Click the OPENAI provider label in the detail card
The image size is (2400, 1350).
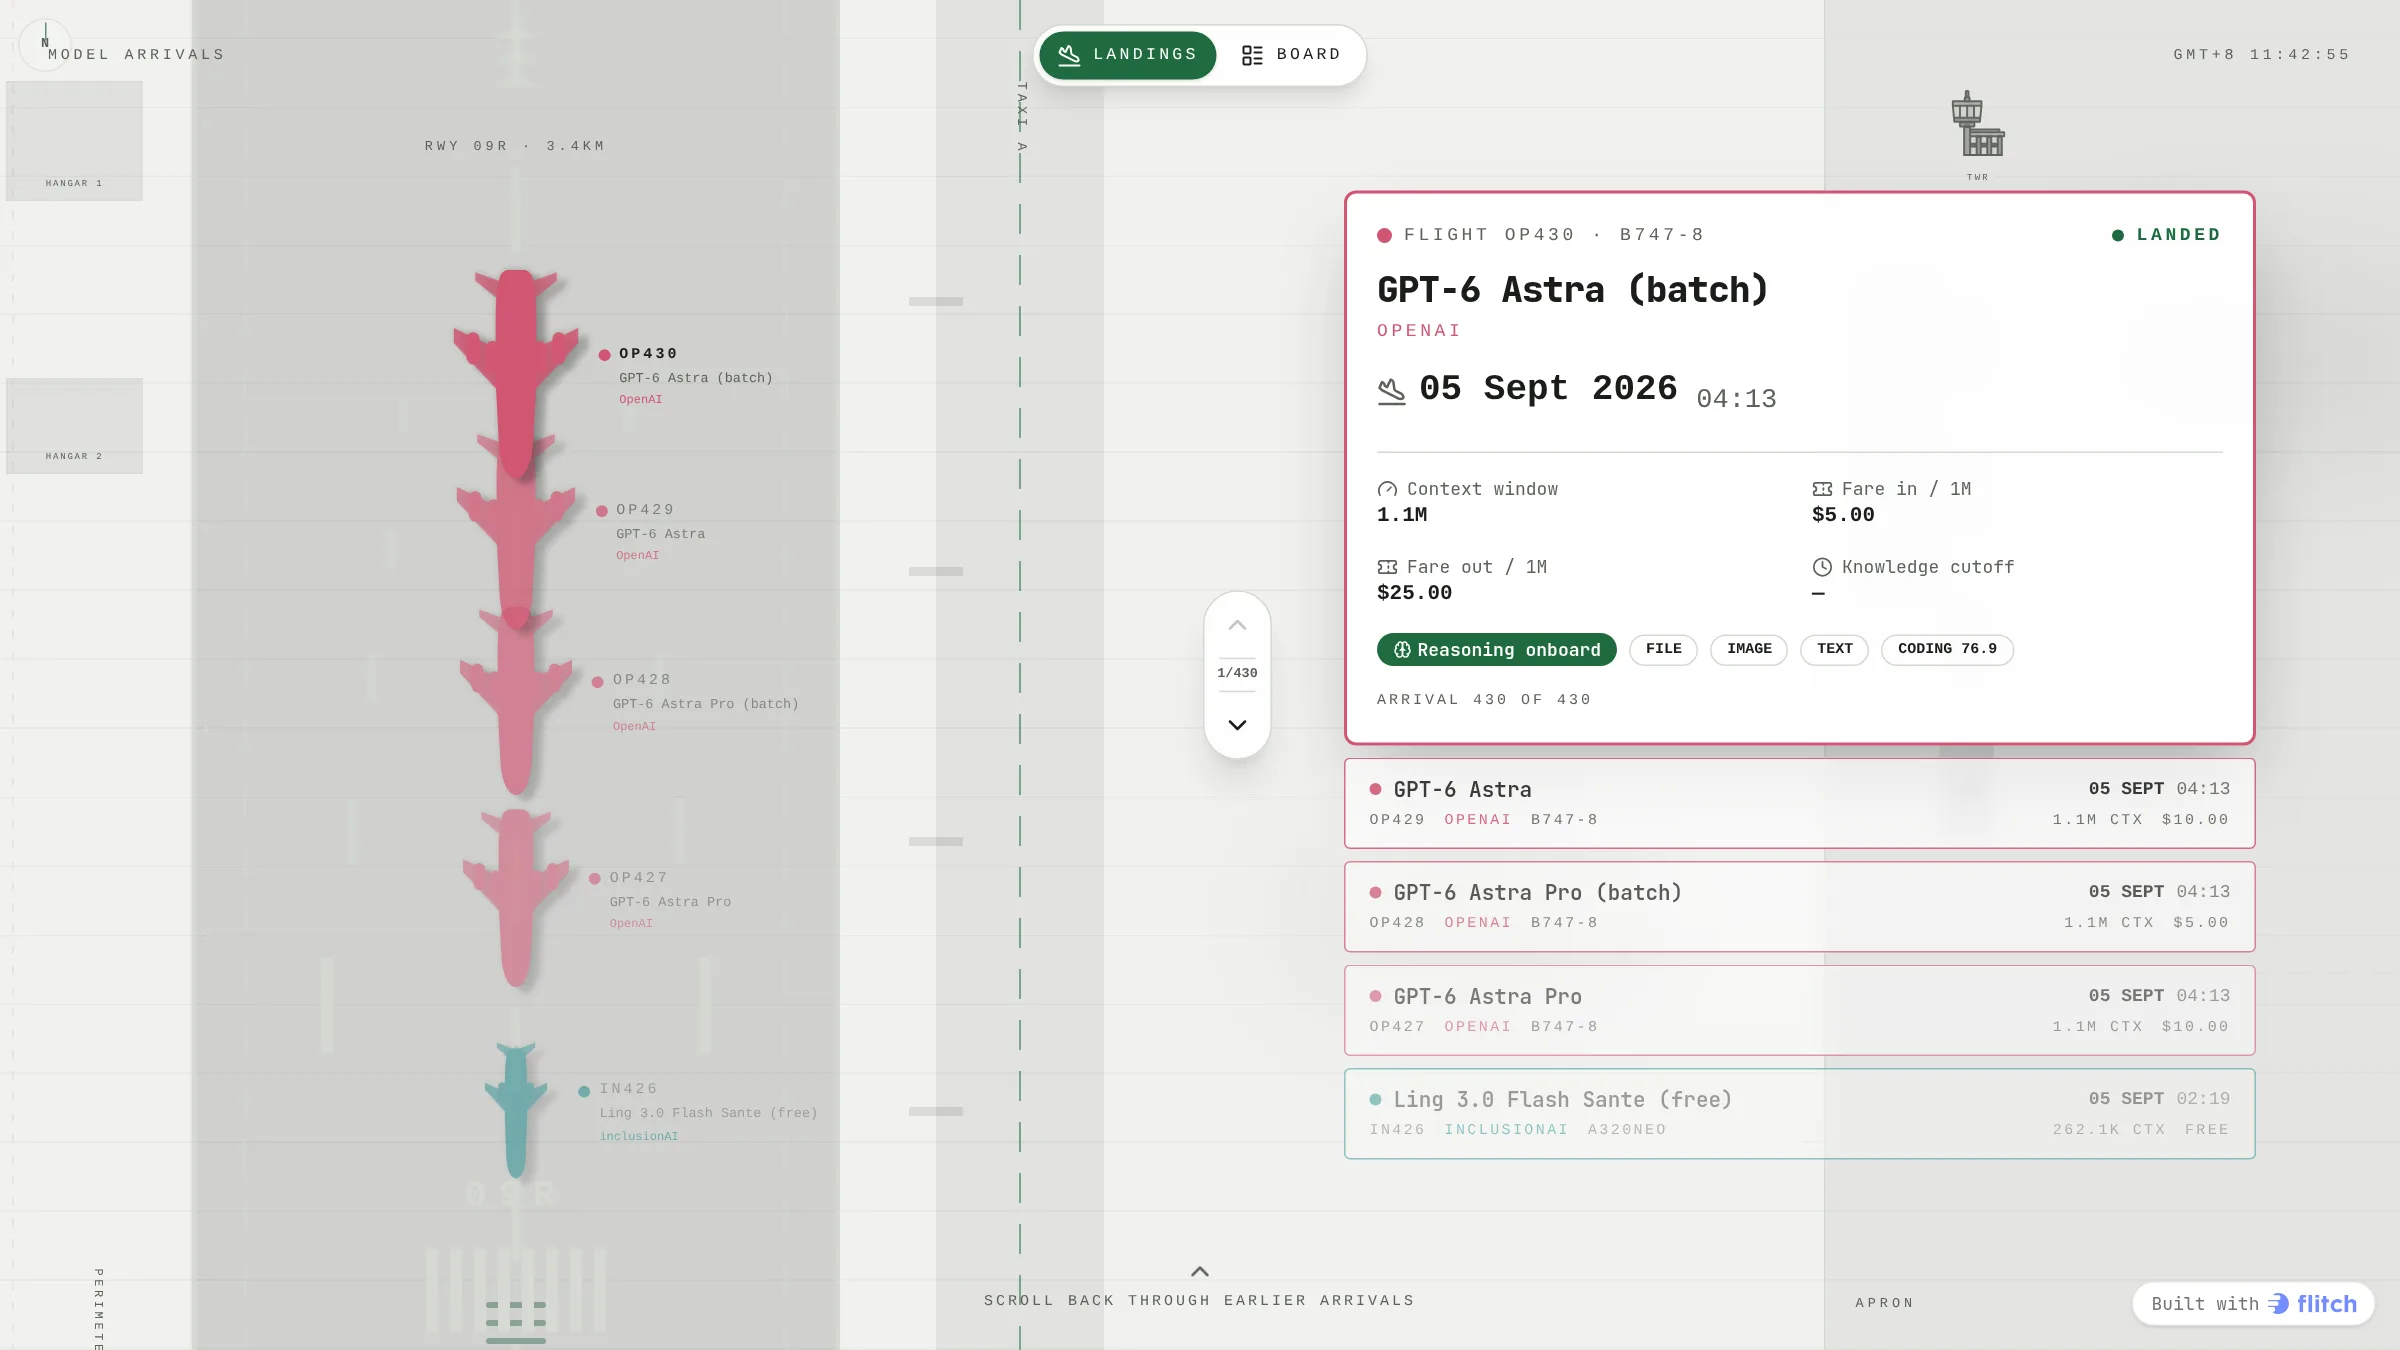(x=1419, y=331)
